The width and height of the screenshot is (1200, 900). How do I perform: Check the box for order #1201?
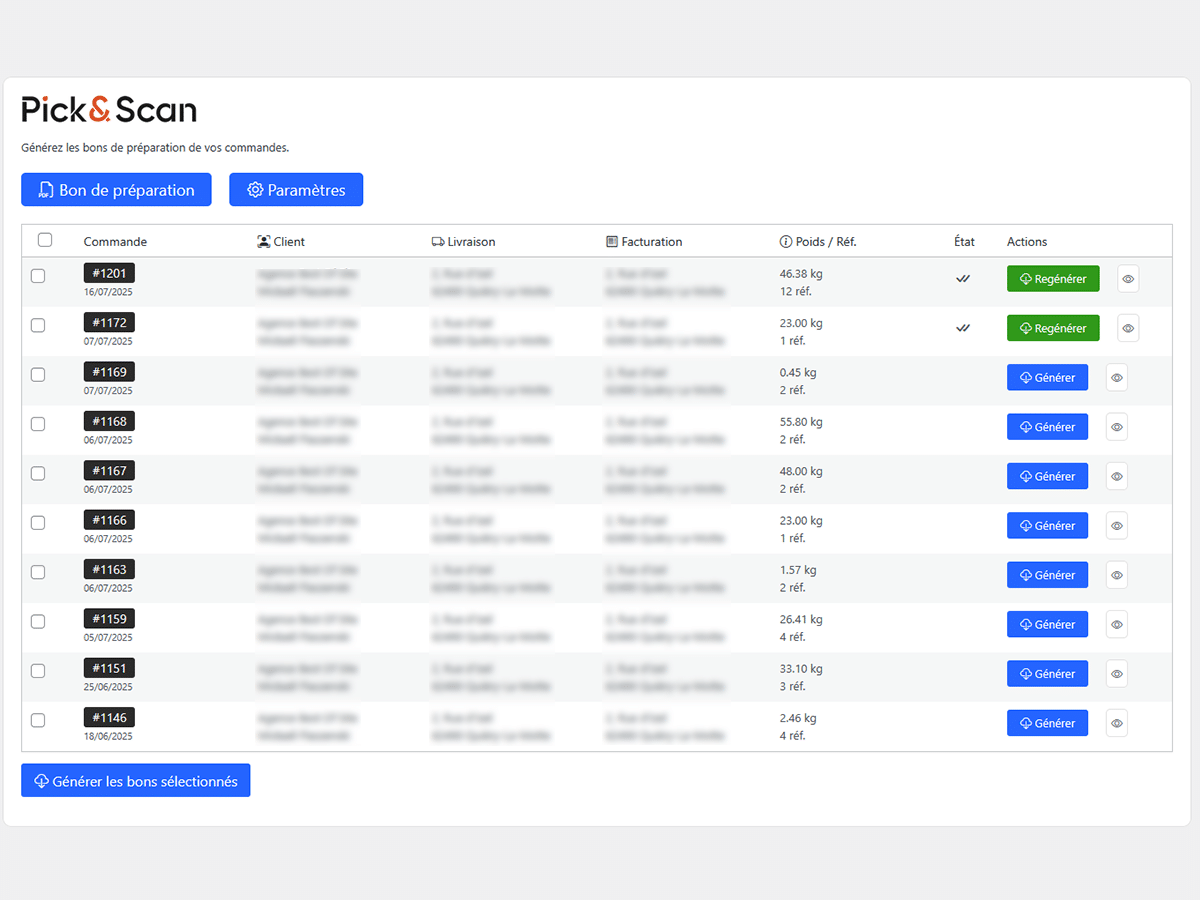point(38,276)
